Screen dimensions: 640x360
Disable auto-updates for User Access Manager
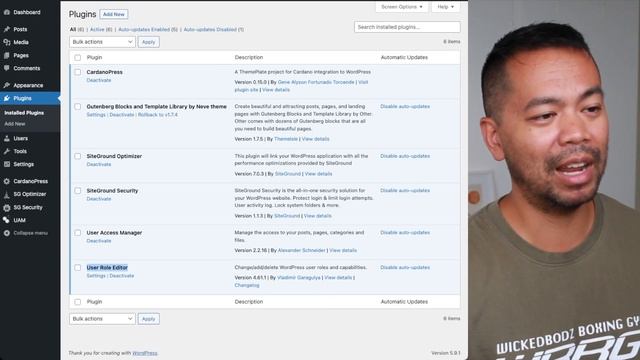click(405, 233)
